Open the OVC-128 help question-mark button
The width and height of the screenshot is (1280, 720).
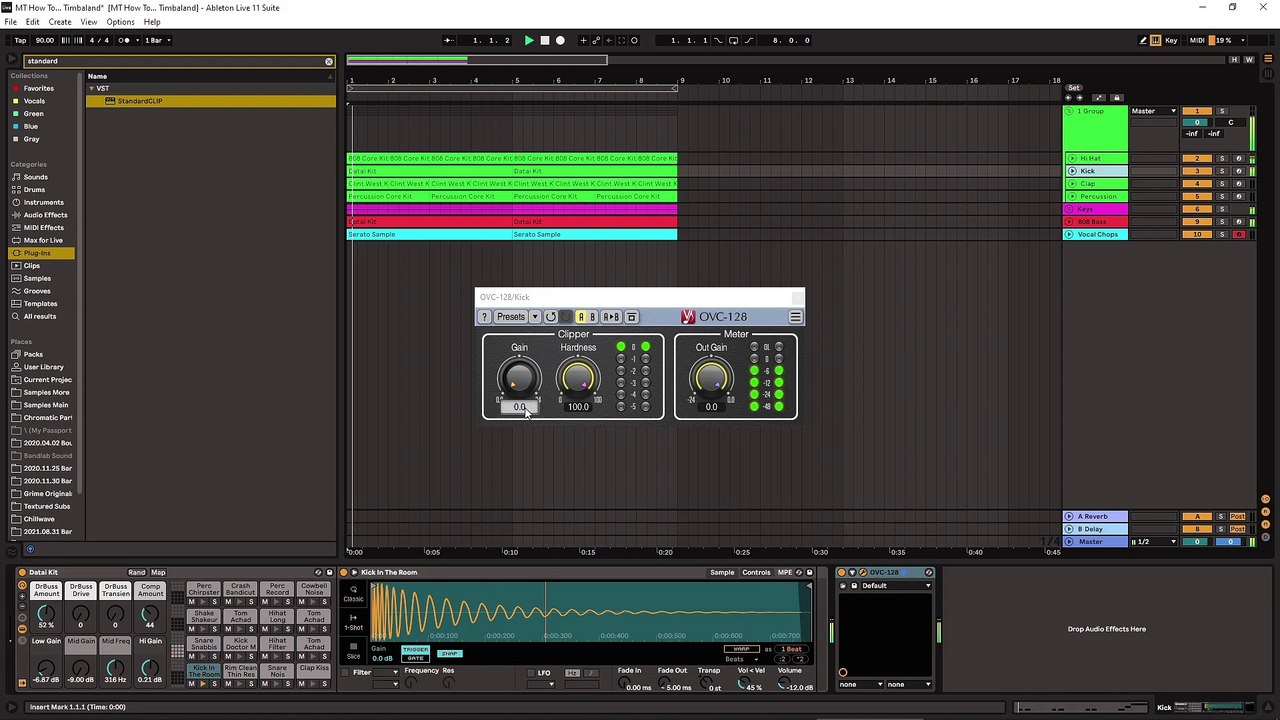point(485,317)
